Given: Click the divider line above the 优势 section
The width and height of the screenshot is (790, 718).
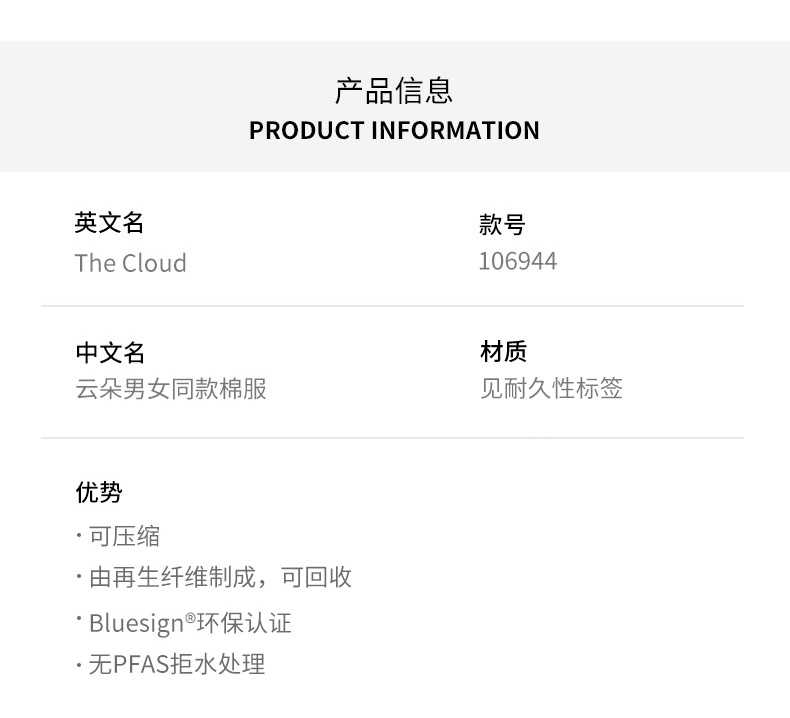Looking at the screenshot, I should point(392,438).
